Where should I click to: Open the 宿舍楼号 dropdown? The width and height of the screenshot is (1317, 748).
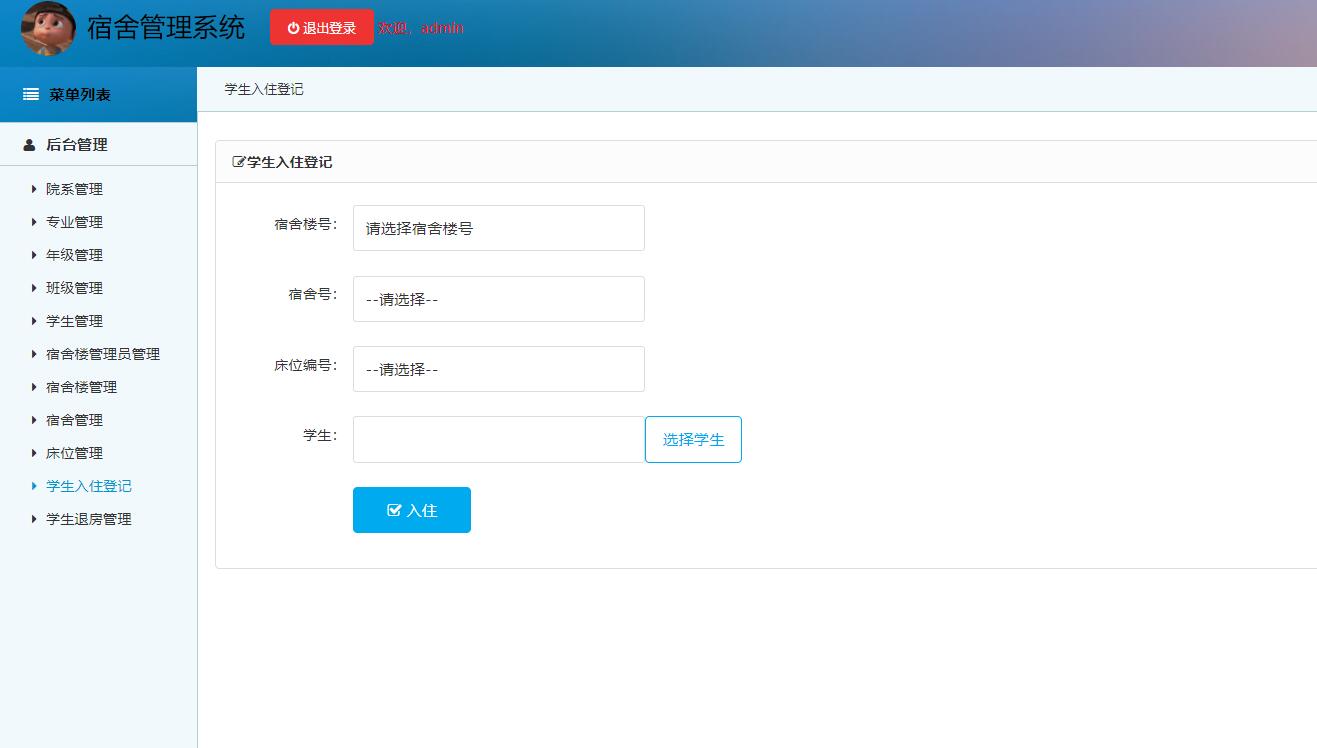pyautogui.click(x=498, y=228)
